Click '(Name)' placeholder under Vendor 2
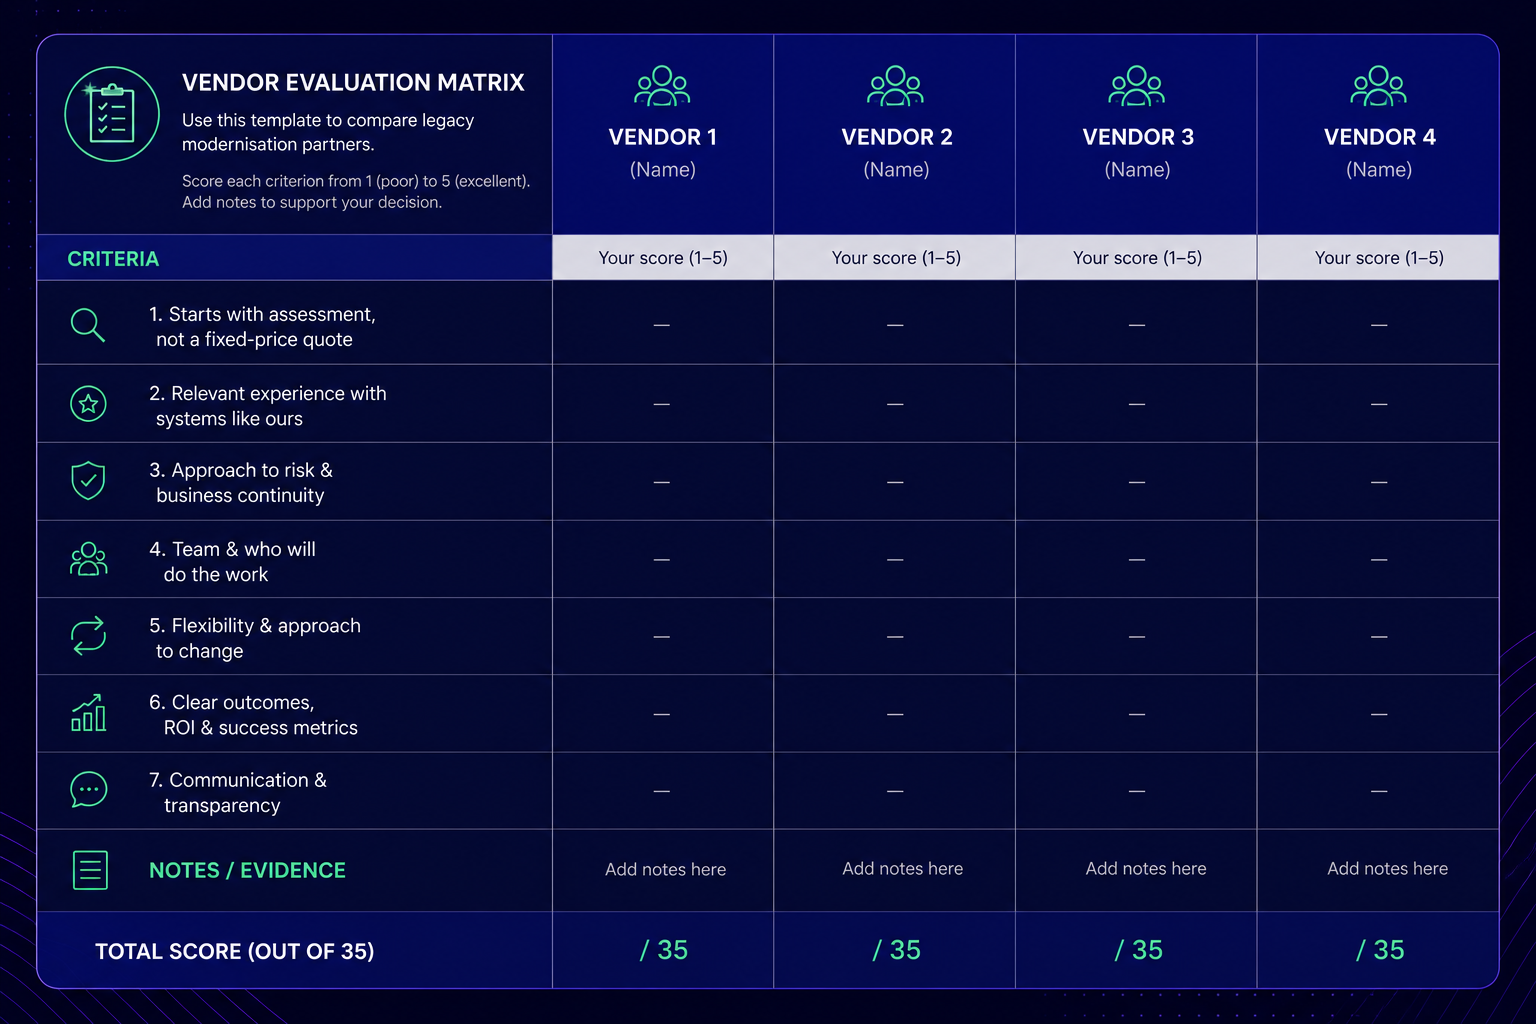Image resolution: width=1536 pixels, height=1024 pixels. click(x=897, y=170)
